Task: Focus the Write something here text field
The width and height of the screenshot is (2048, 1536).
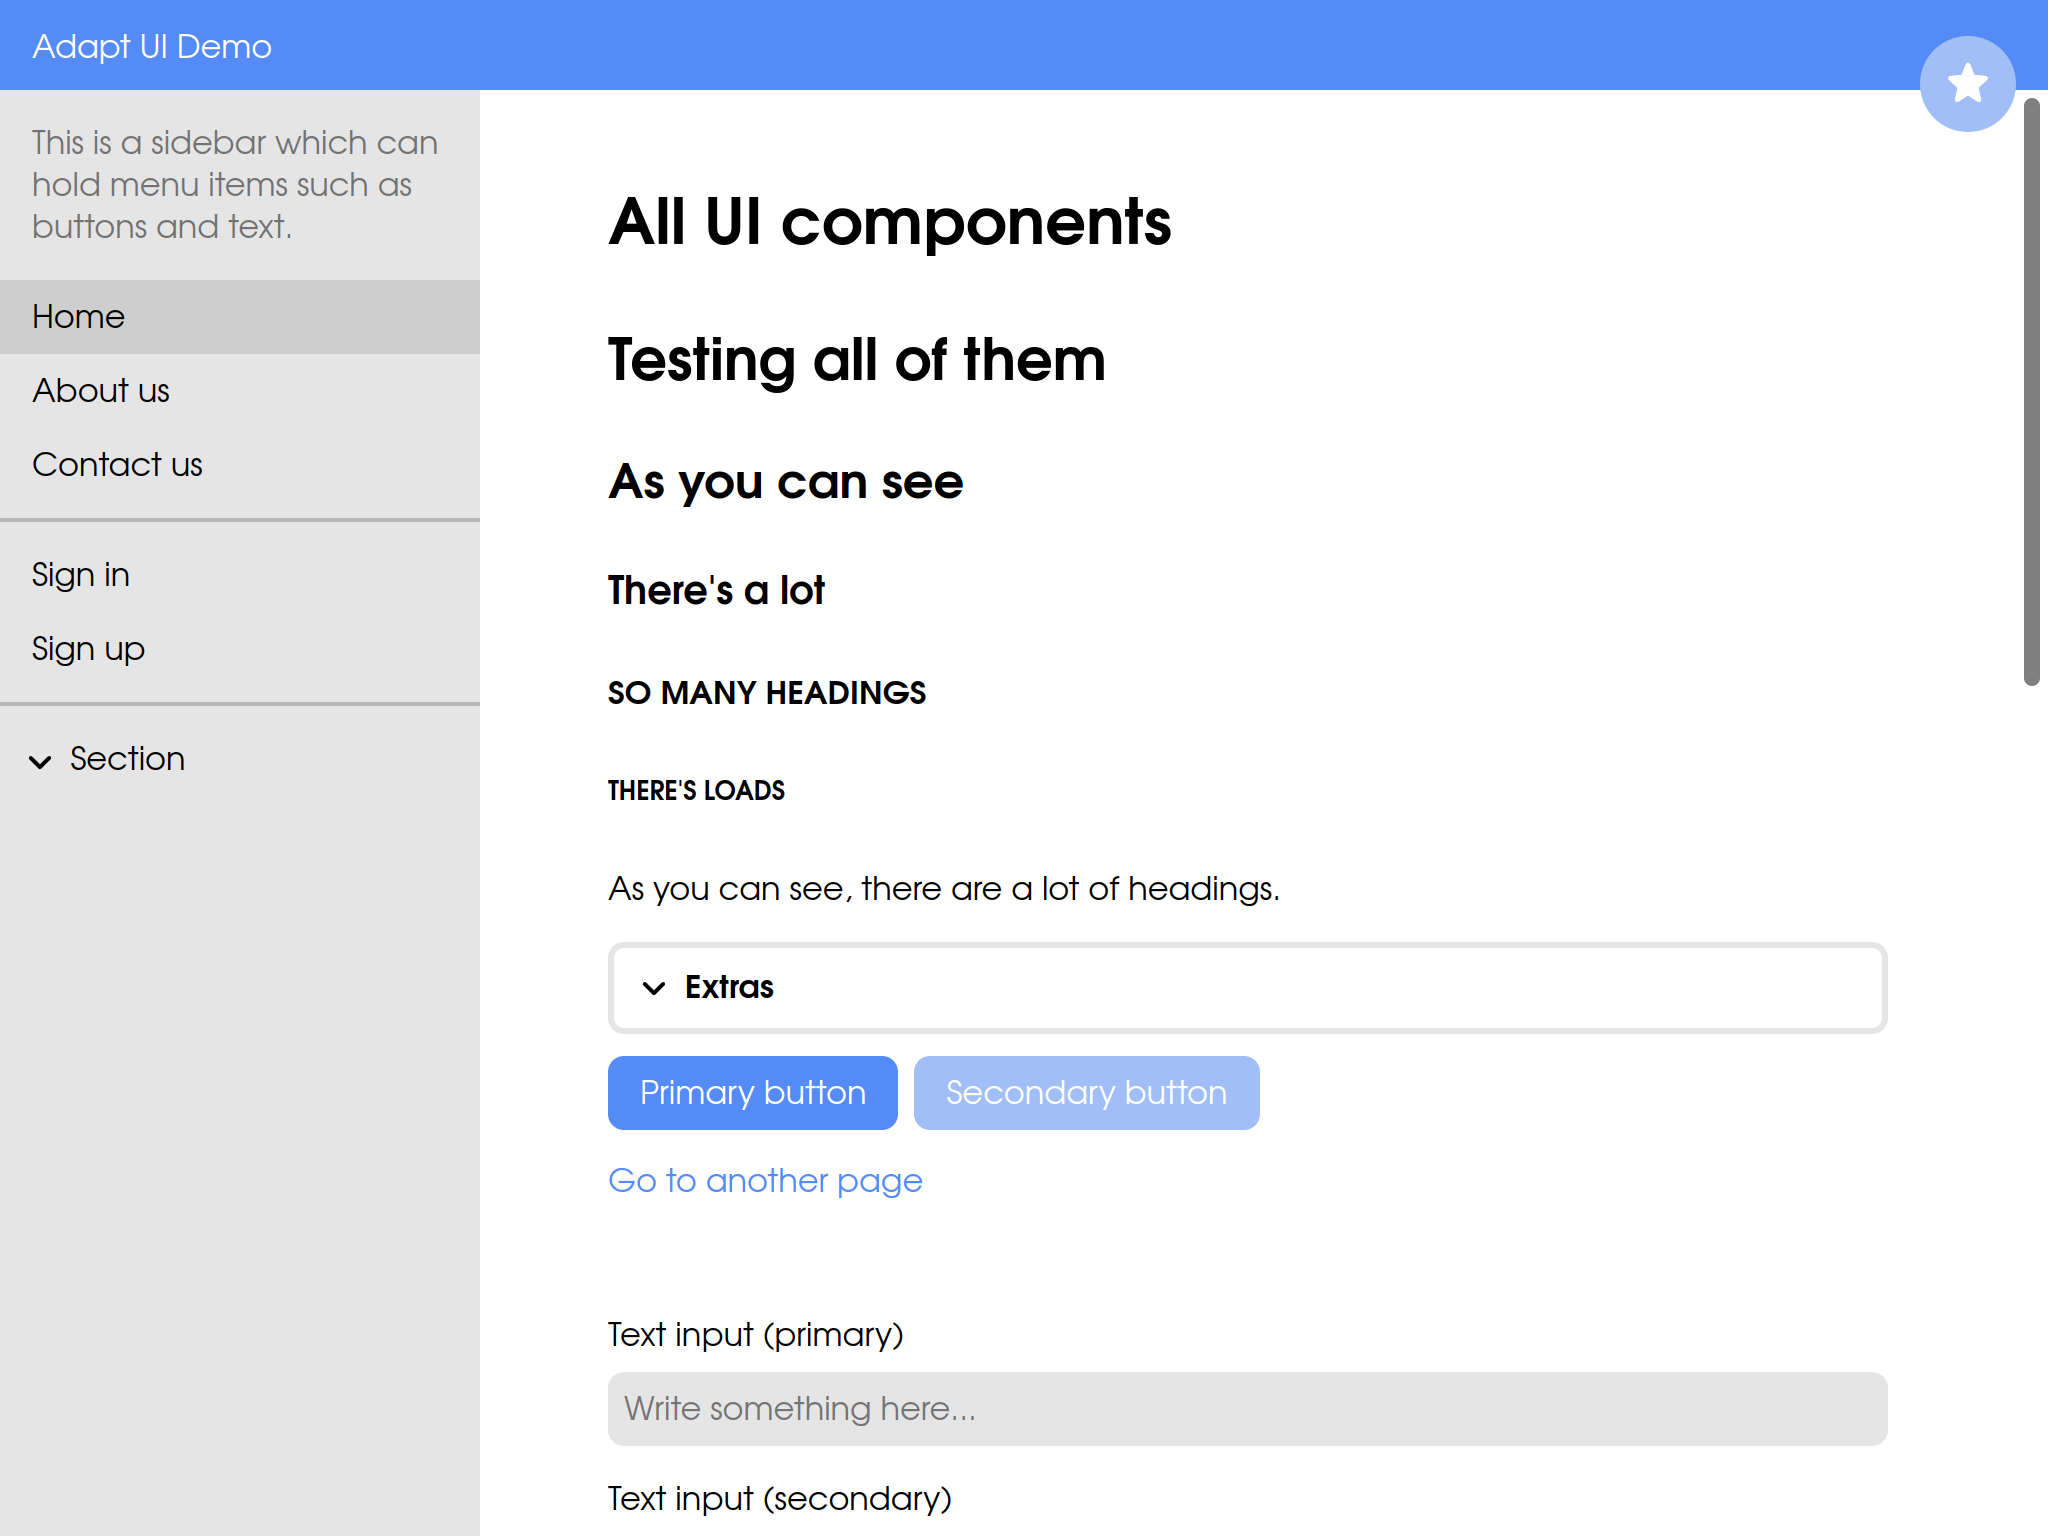Action: point(1247,1408)
